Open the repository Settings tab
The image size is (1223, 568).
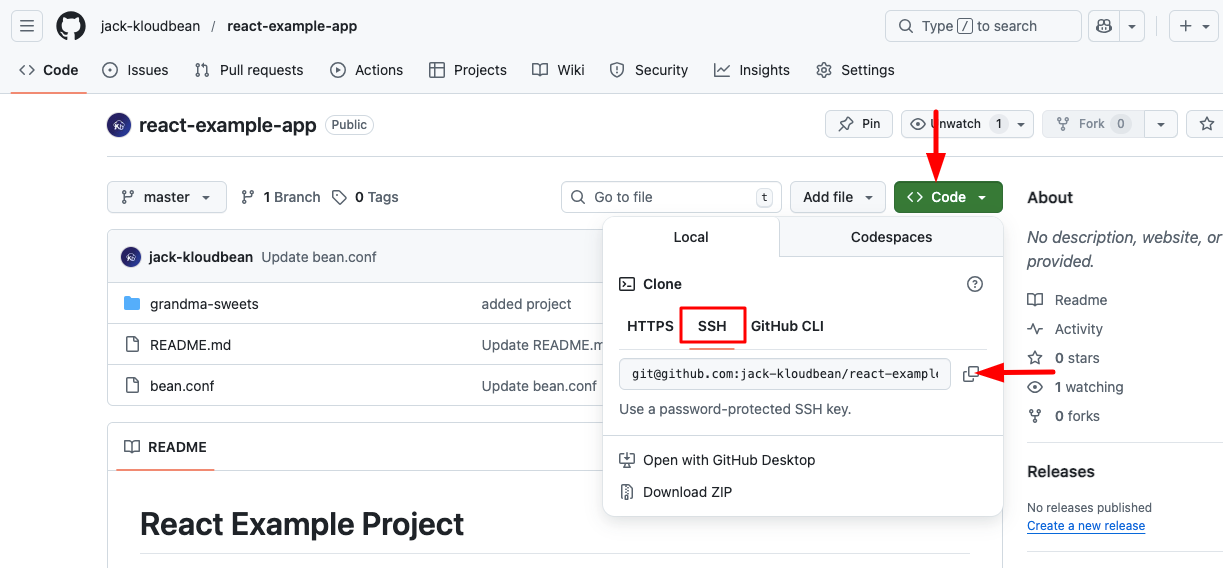855,70
